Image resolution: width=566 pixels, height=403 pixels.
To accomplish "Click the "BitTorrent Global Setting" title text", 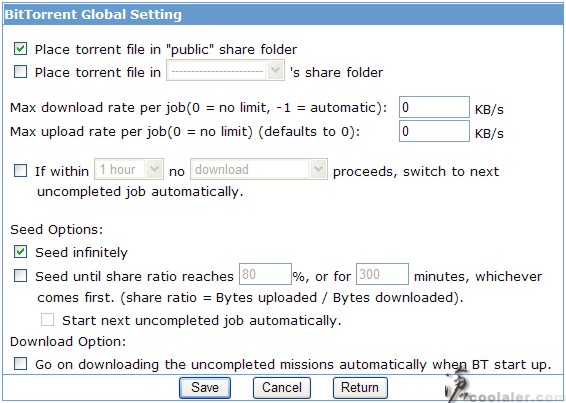I will (93, 14).
